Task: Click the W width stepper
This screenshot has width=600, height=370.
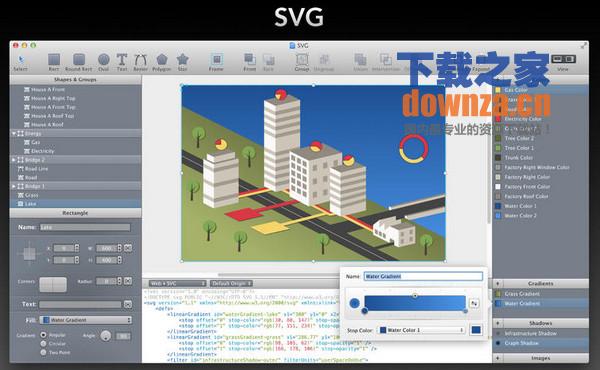Action: tap(119, 248)
